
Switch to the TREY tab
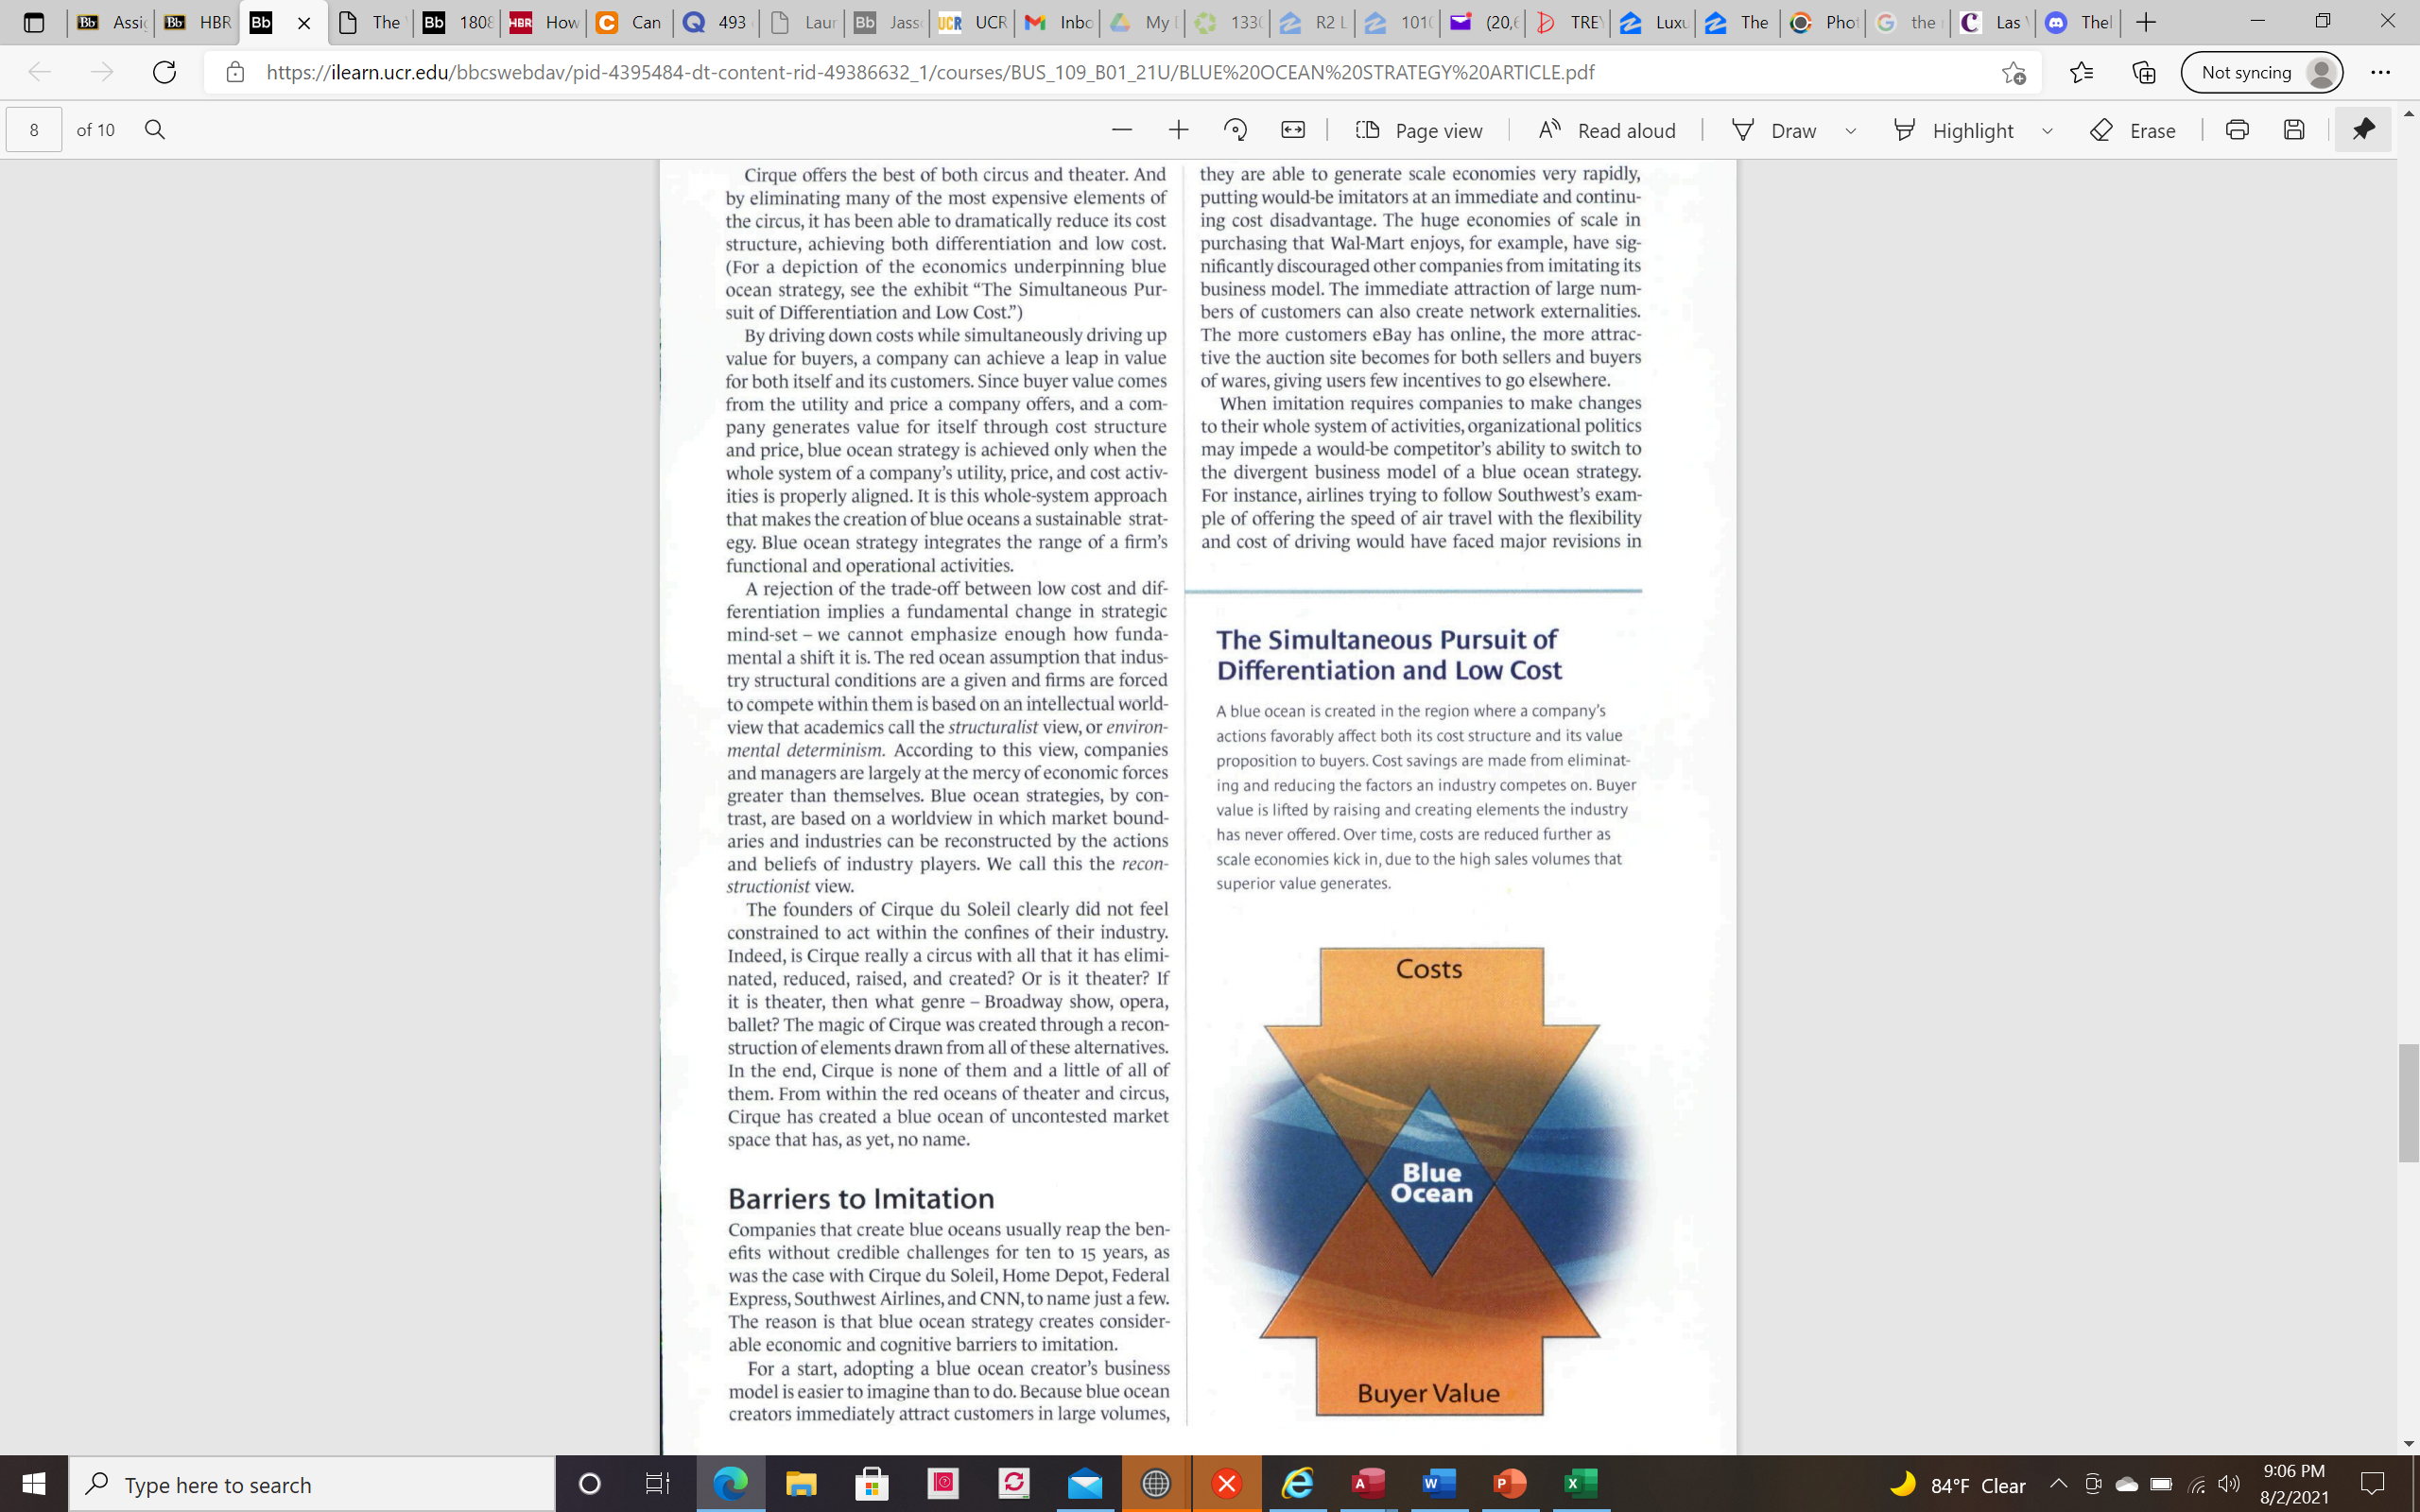click(1568, 22)
